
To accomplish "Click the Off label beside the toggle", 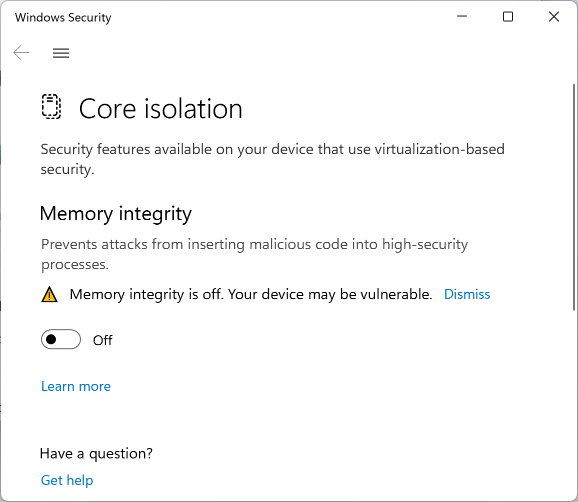I will pos(102,340).
